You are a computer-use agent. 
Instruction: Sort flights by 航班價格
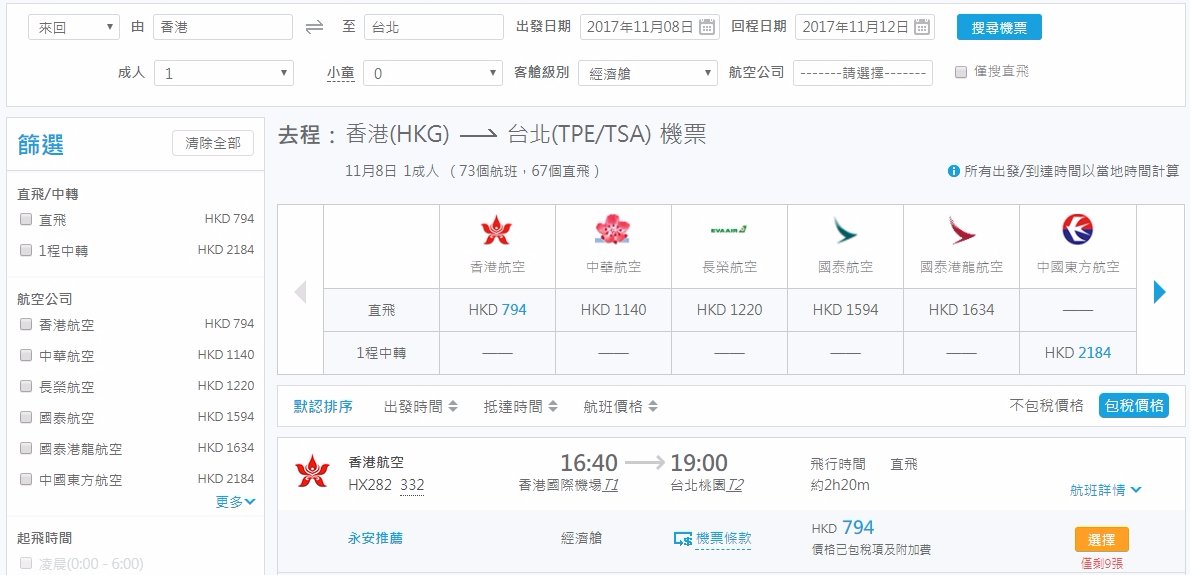pos(620,407)
